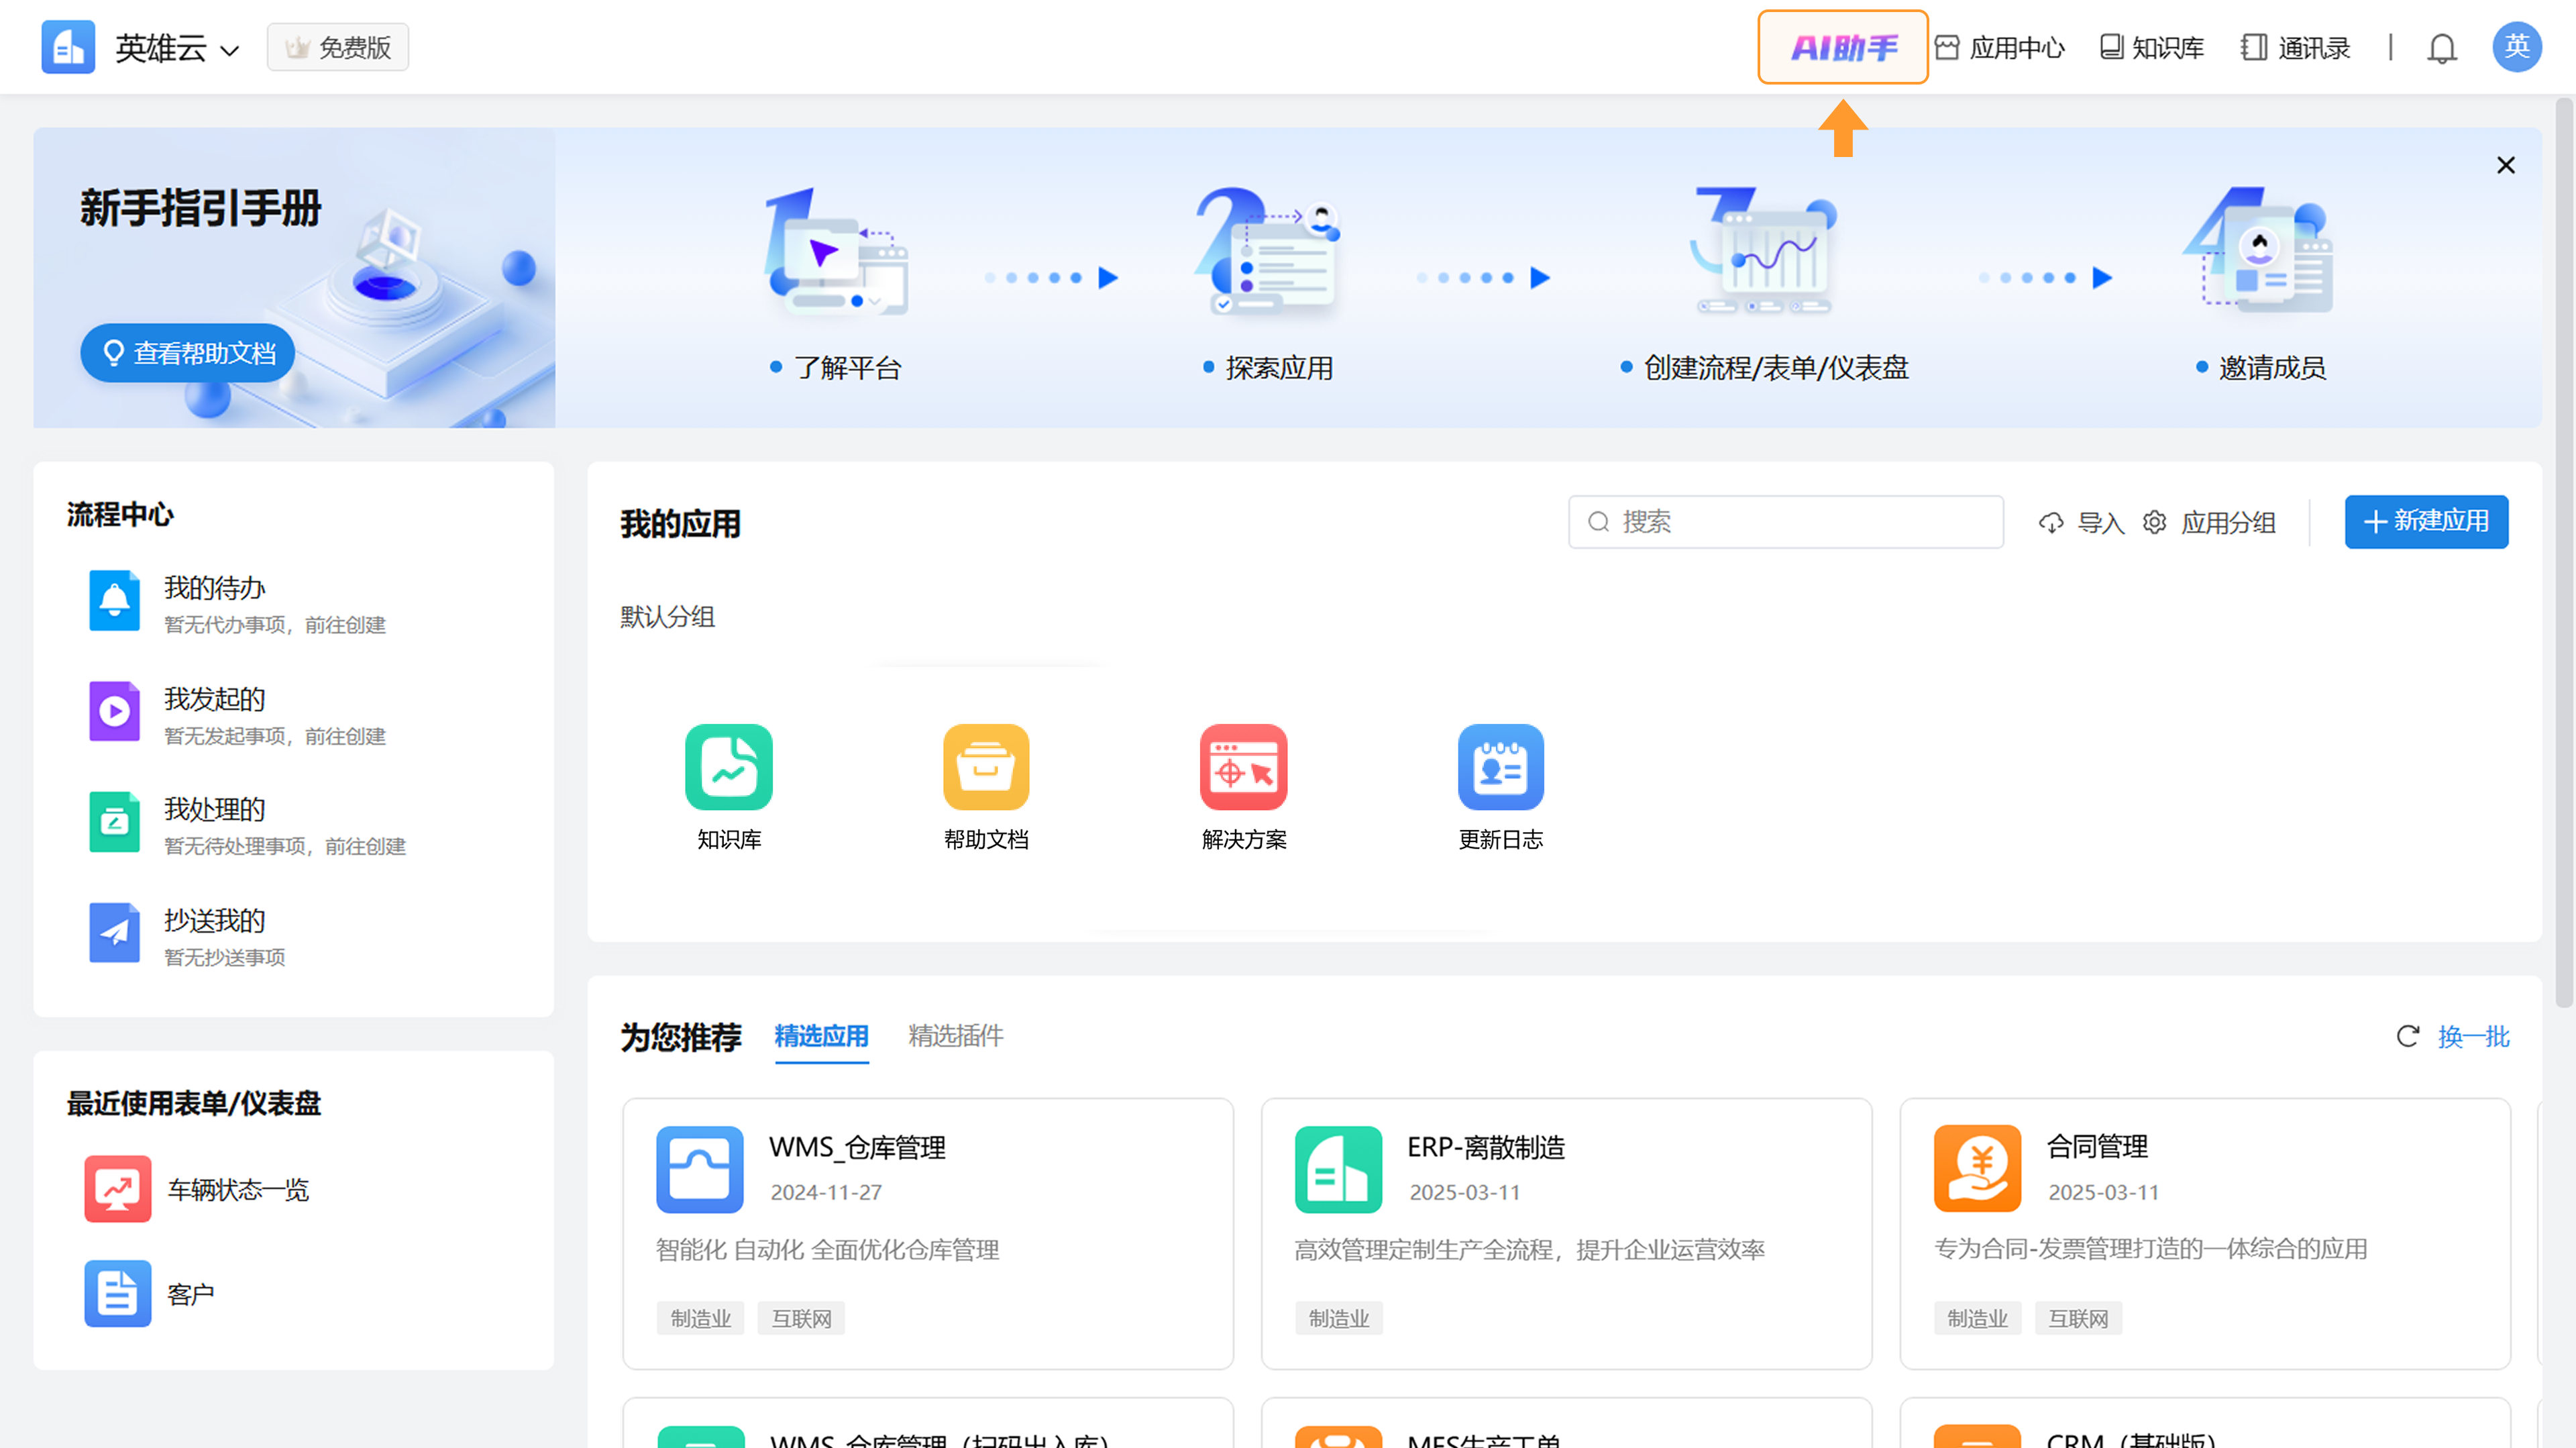Expand the 英雄云 workspace dropdown
The width and height of the screenshot is (2576, 1448).
(229, 50)
